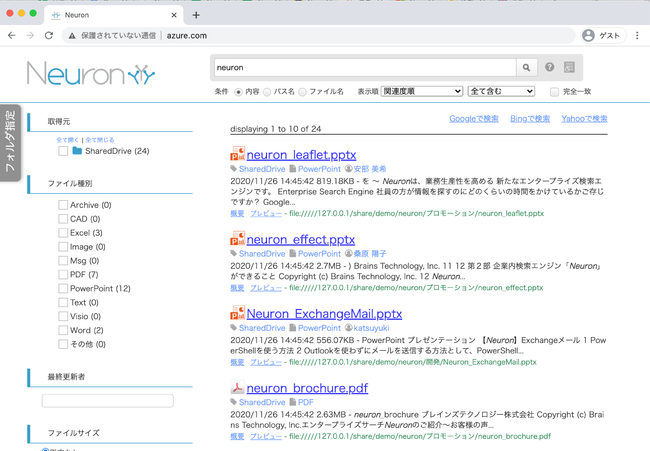Click Googleで検索 link
Screen dimensions: 650x451
(x=474, y=119)
